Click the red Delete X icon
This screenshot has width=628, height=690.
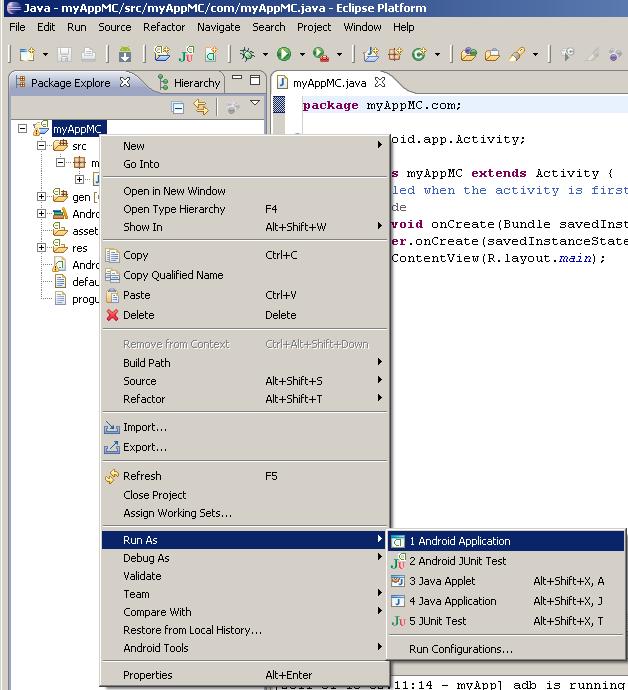tap(112, 315)
